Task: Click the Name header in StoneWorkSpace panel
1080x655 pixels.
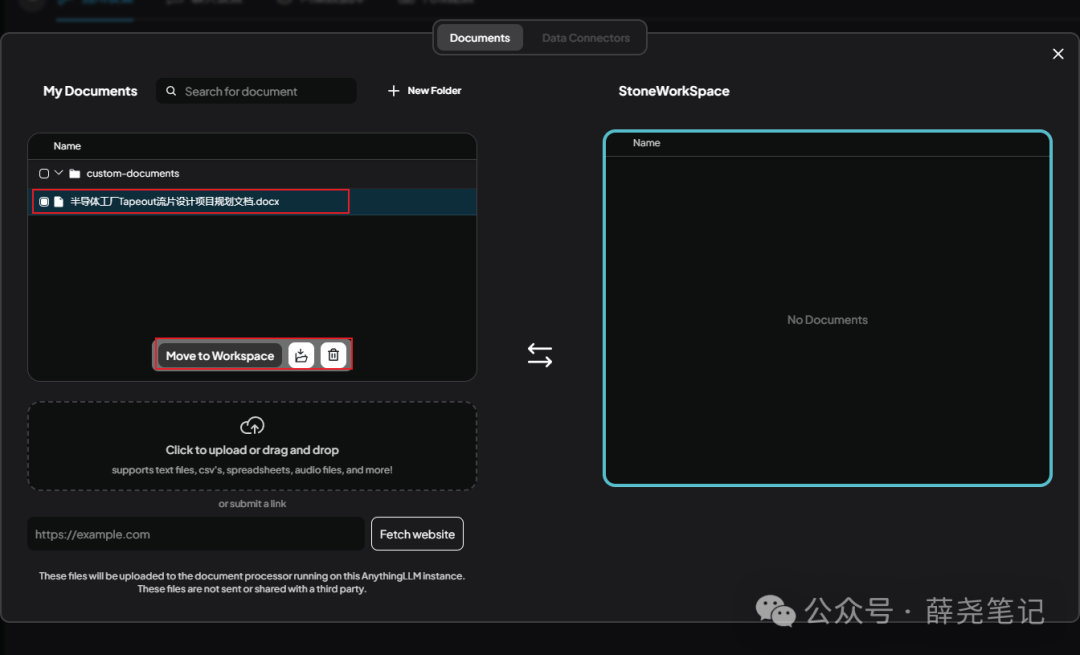Action: (646, 143)
